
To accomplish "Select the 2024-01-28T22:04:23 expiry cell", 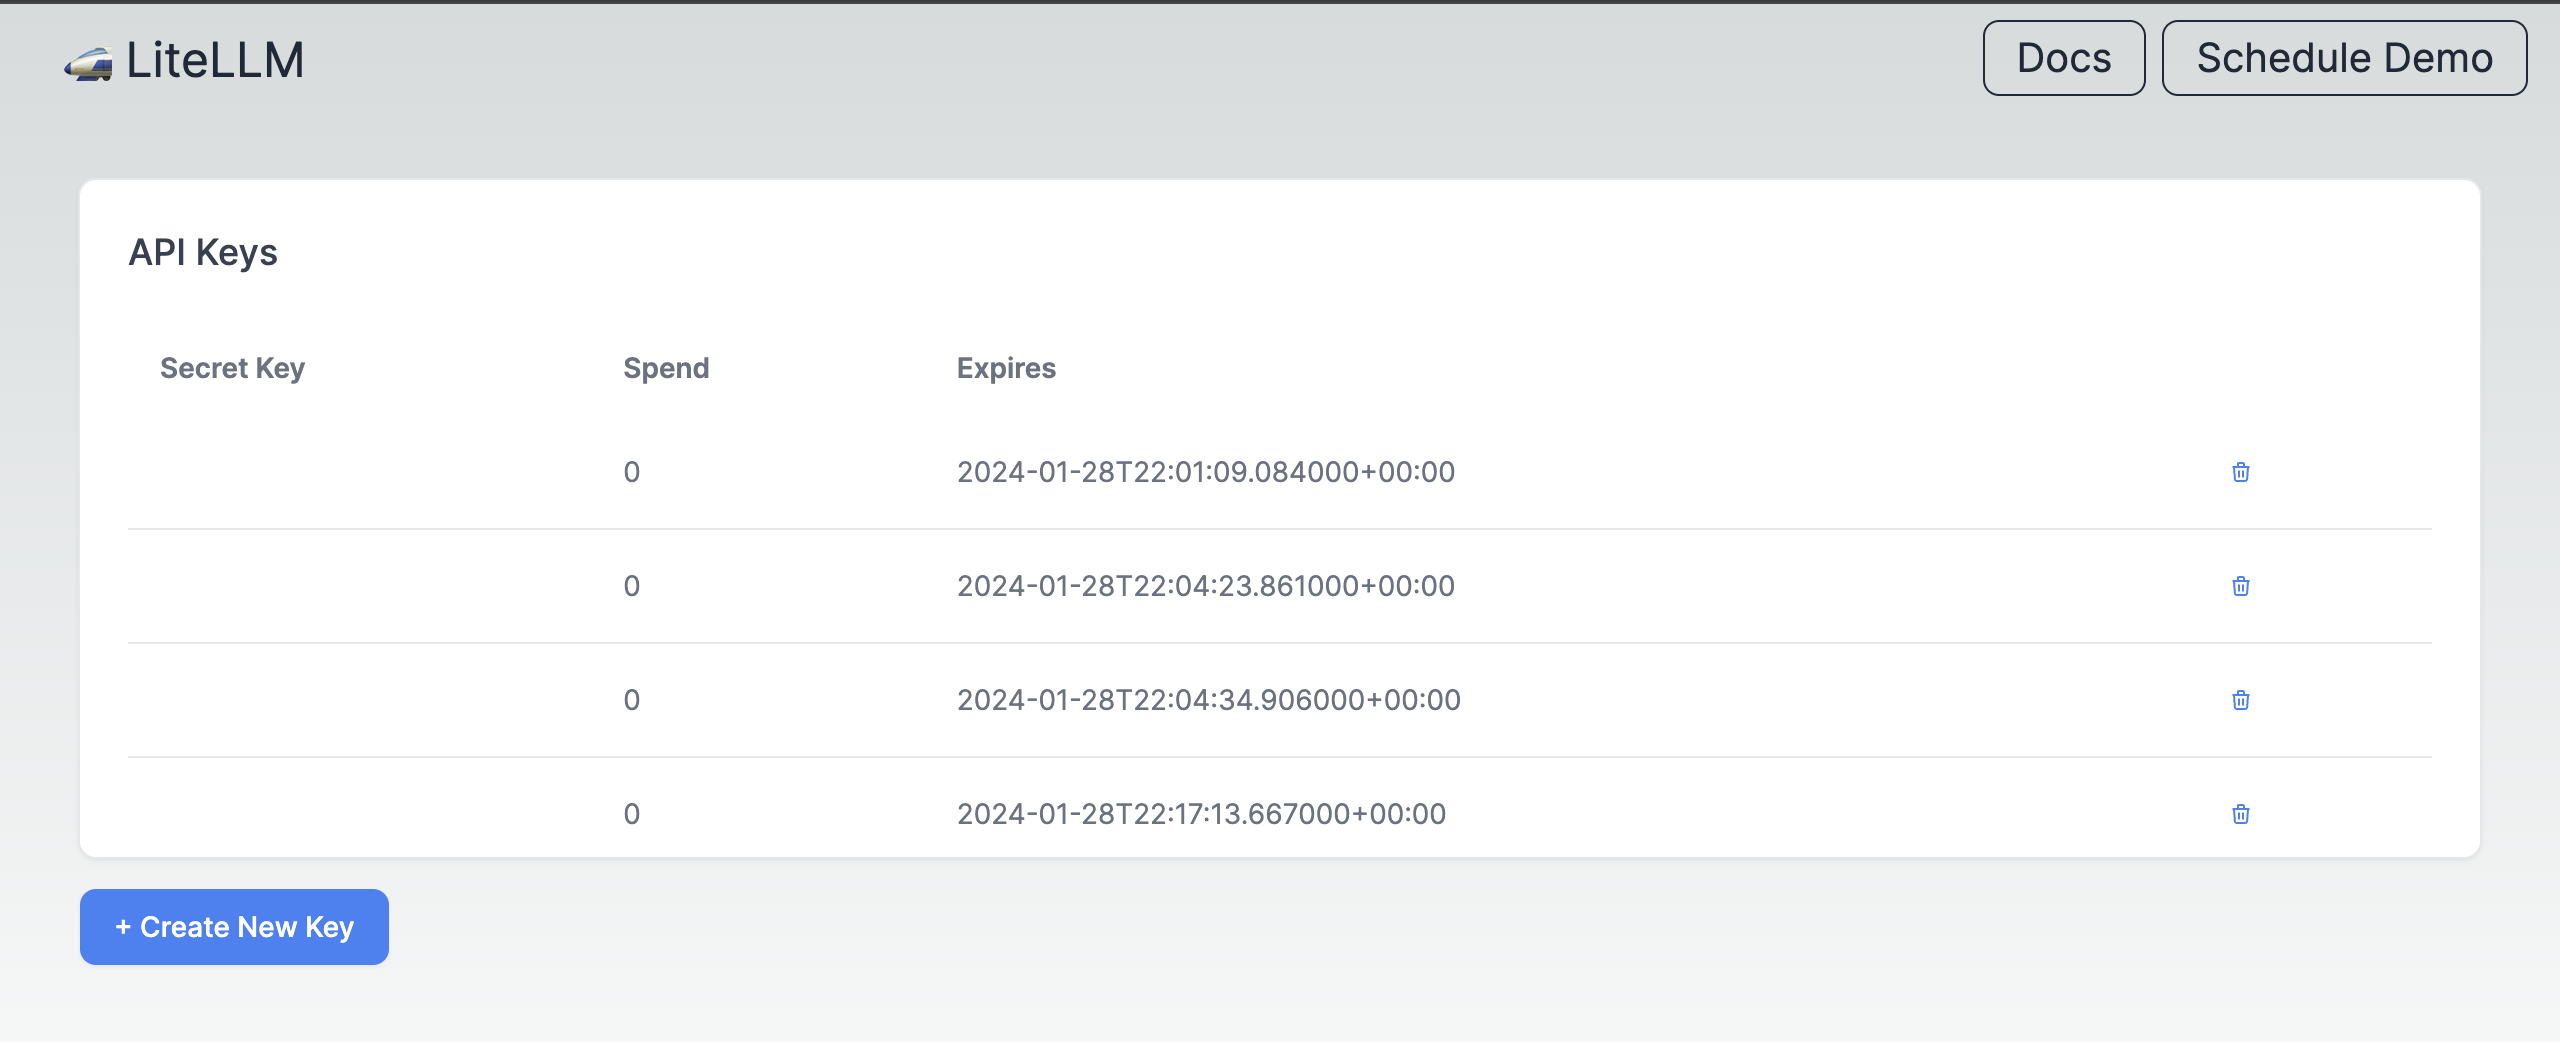I will click(x=1205, y=586).
